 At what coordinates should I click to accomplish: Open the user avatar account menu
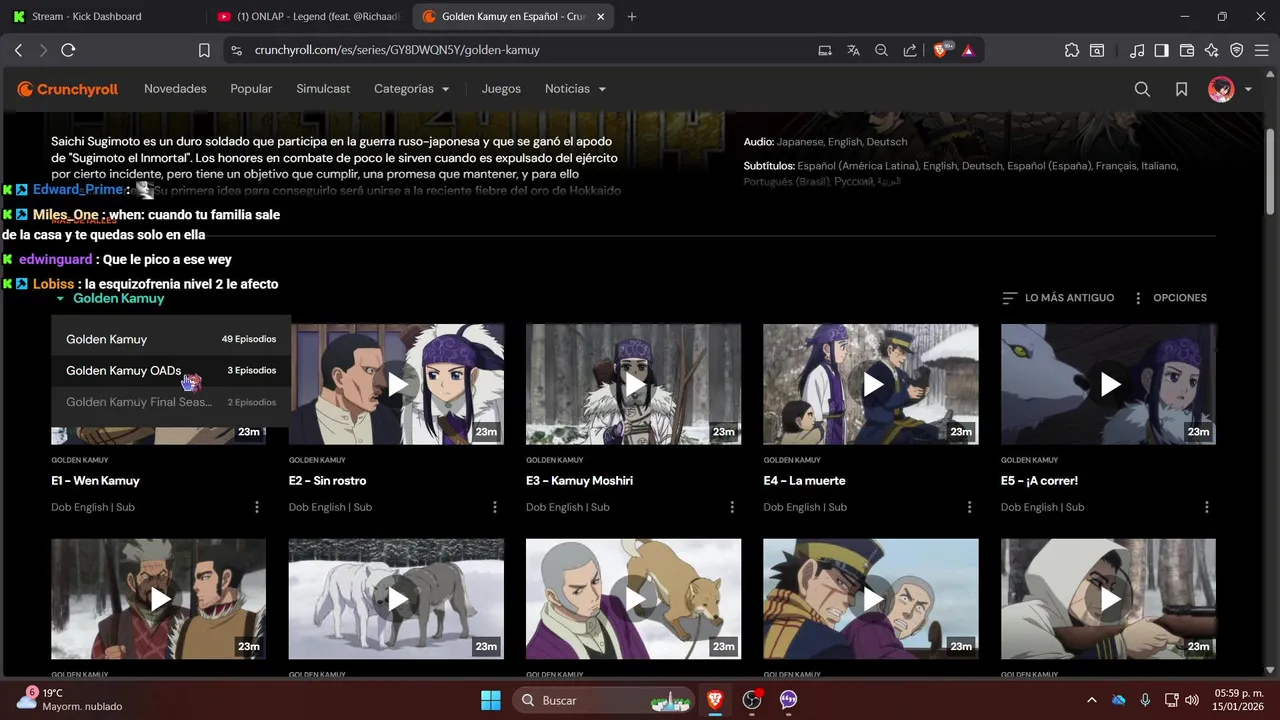coord(1230,89)
